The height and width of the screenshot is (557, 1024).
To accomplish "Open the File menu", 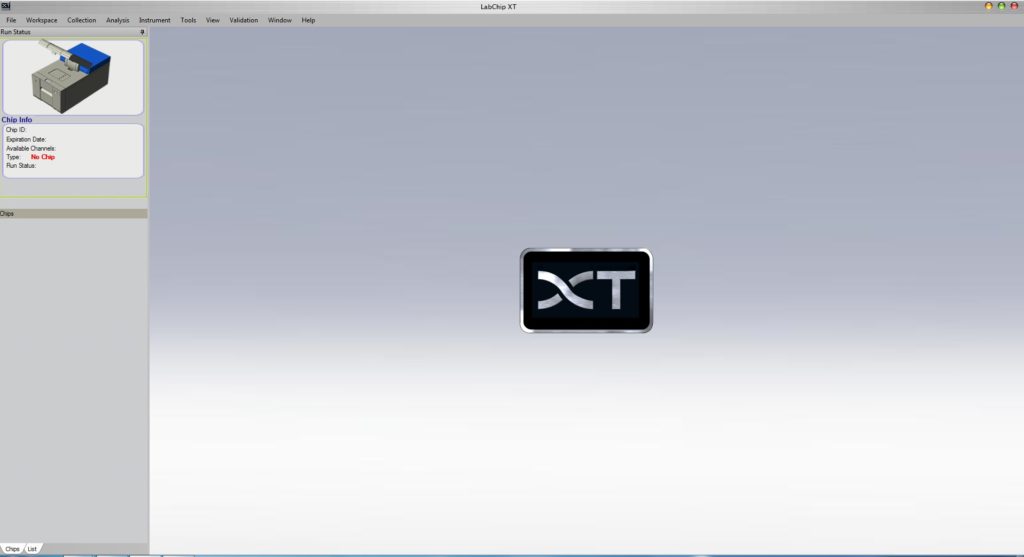I will (x=11, y=20).
